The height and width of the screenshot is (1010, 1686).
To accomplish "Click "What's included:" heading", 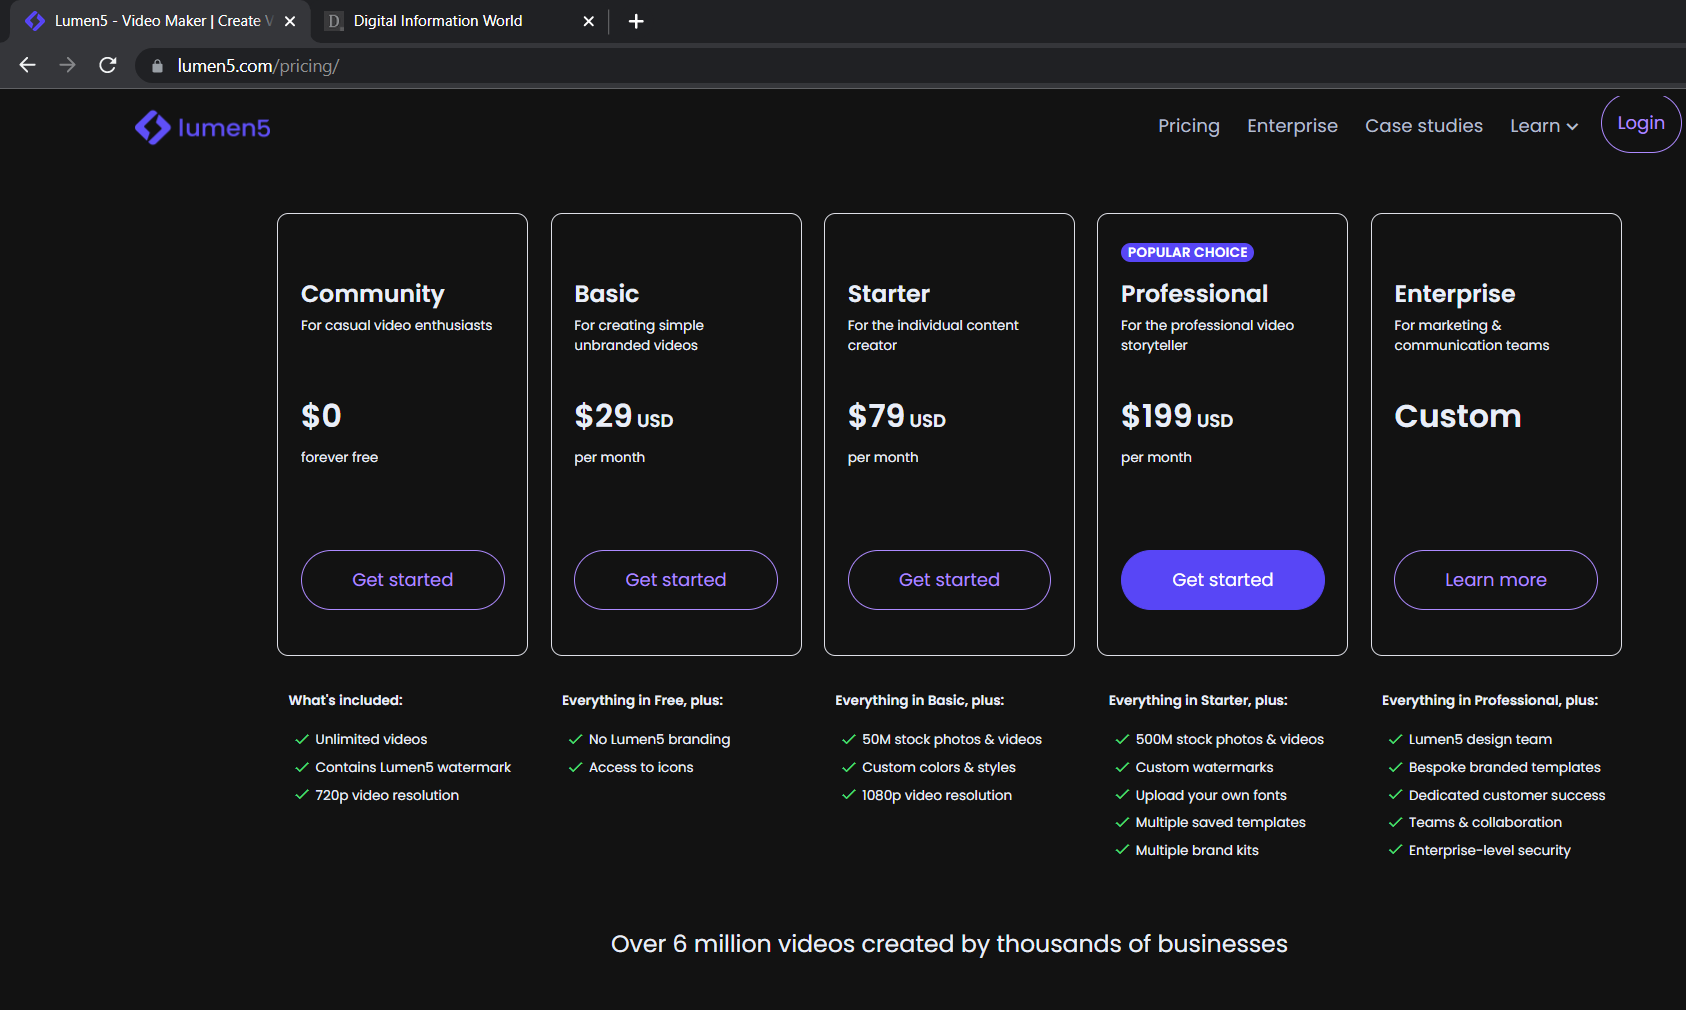I will (346, 700).
